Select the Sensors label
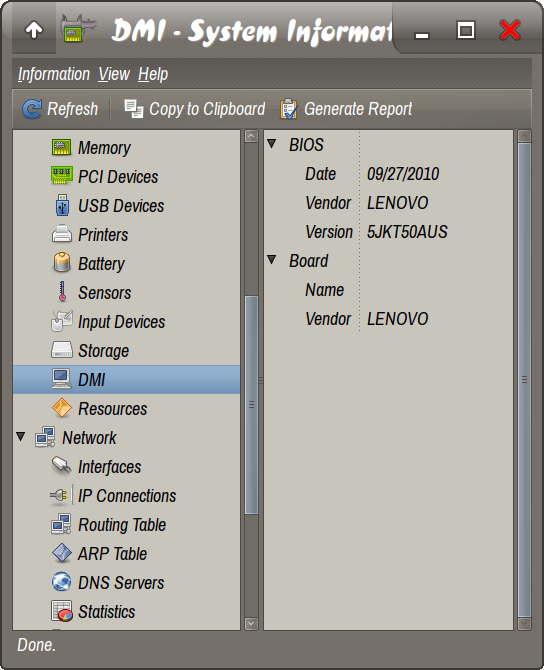 (105, 293)
